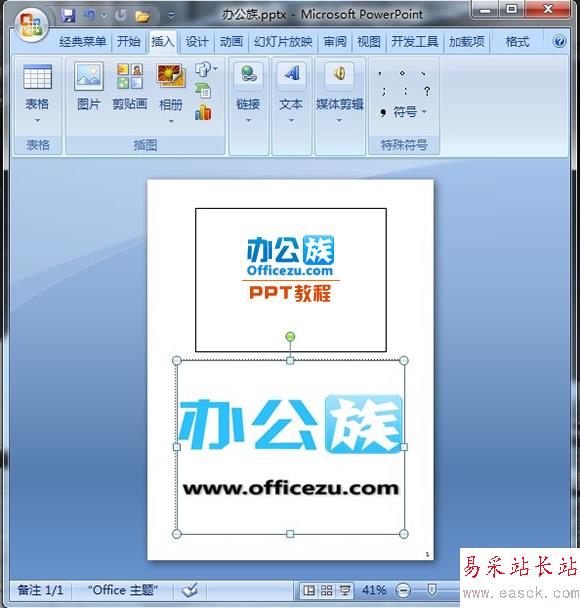Viewport: 580px width, 608px height.
Task: Select the 插入 ribbon tab
Action: [162, 41]
